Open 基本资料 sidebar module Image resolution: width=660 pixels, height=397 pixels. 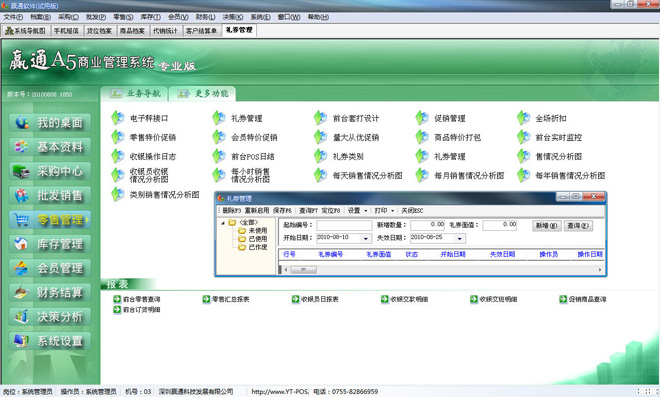[50, 147]
